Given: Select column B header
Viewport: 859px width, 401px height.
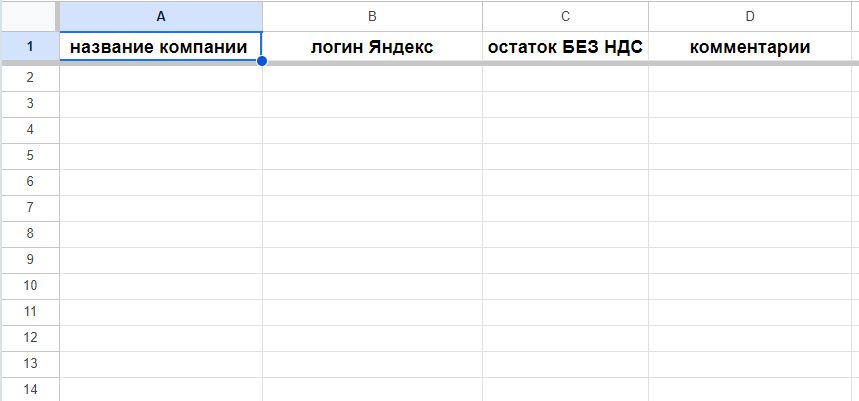Looking at the screenshot, I should (372, 16).
